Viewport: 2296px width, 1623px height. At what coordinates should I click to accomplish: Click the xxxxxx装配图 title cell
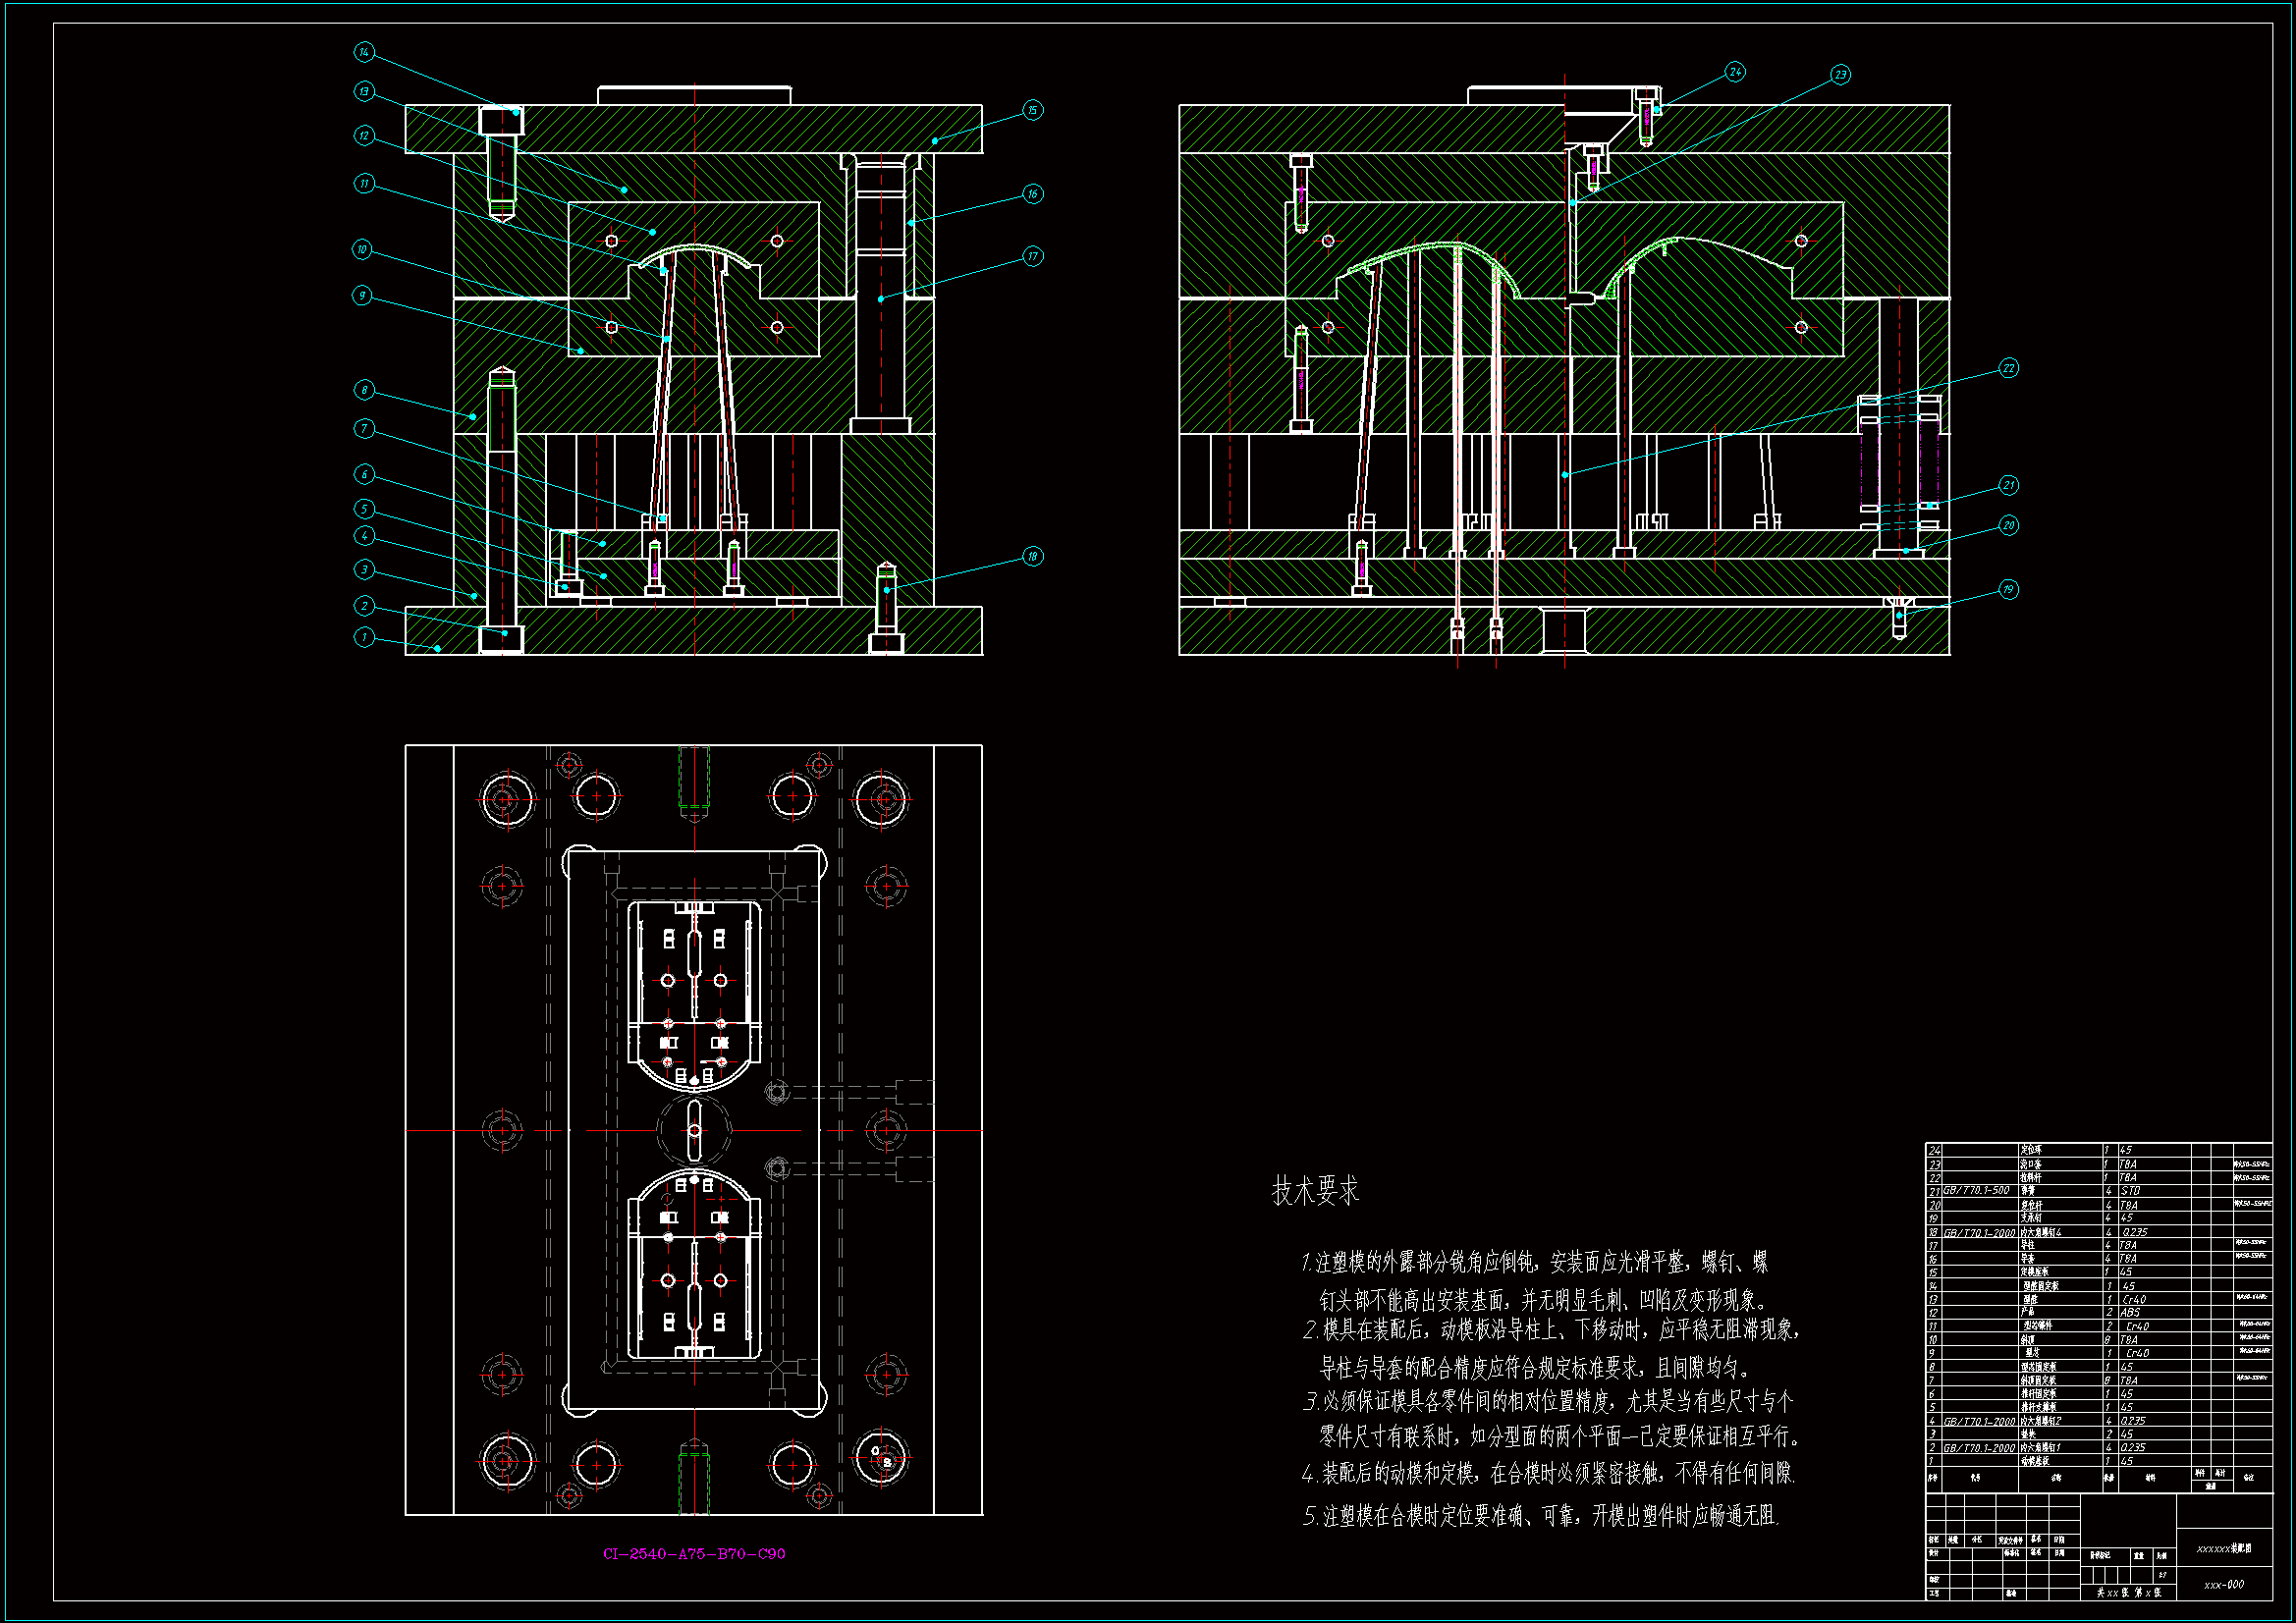coord(2224,1549)
